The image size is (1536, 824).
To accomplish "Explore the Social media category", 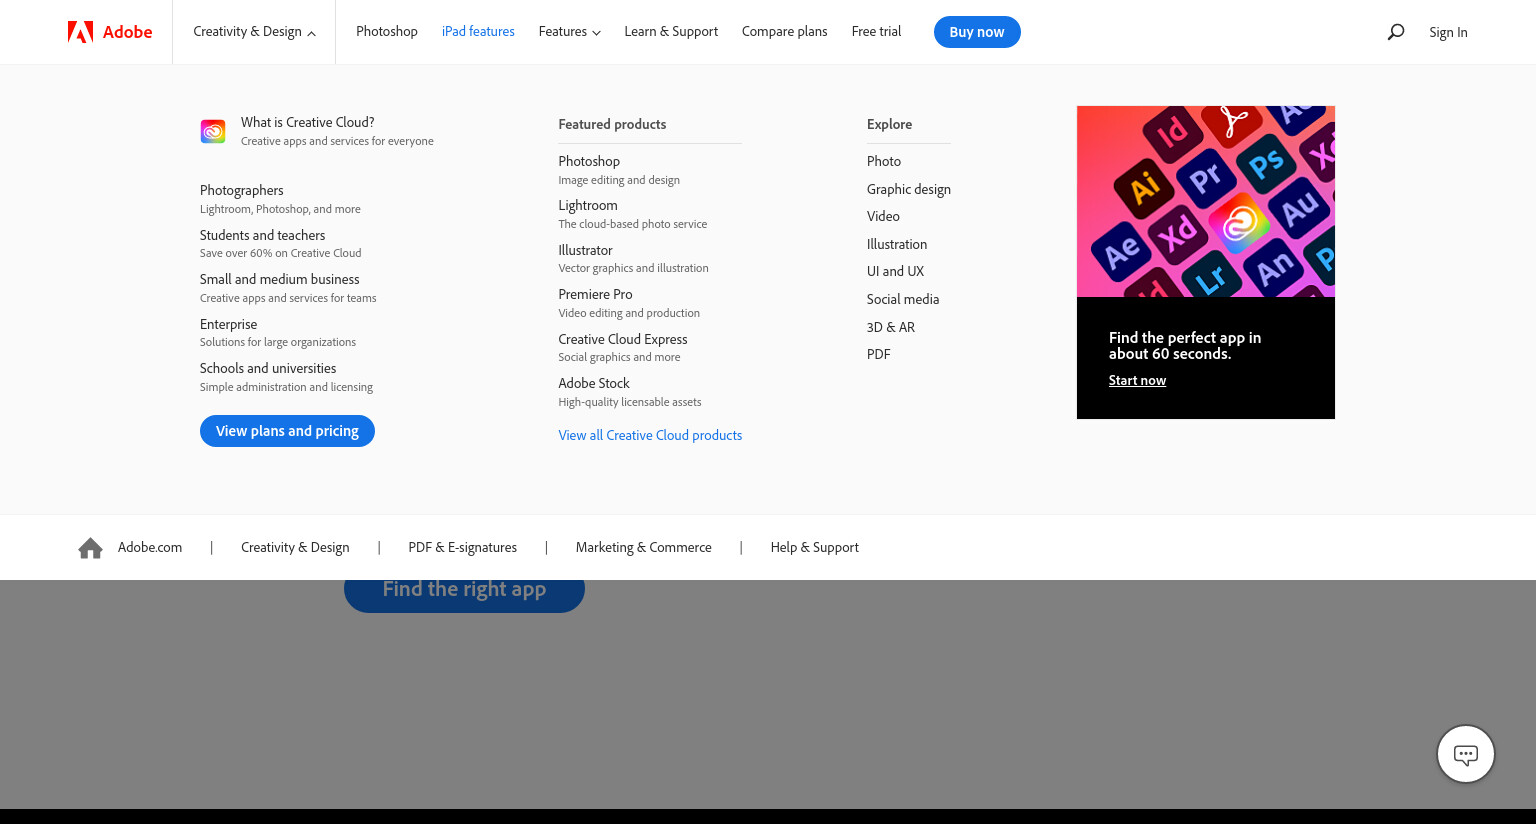I will pyautogui.click(x=903, y=299).
